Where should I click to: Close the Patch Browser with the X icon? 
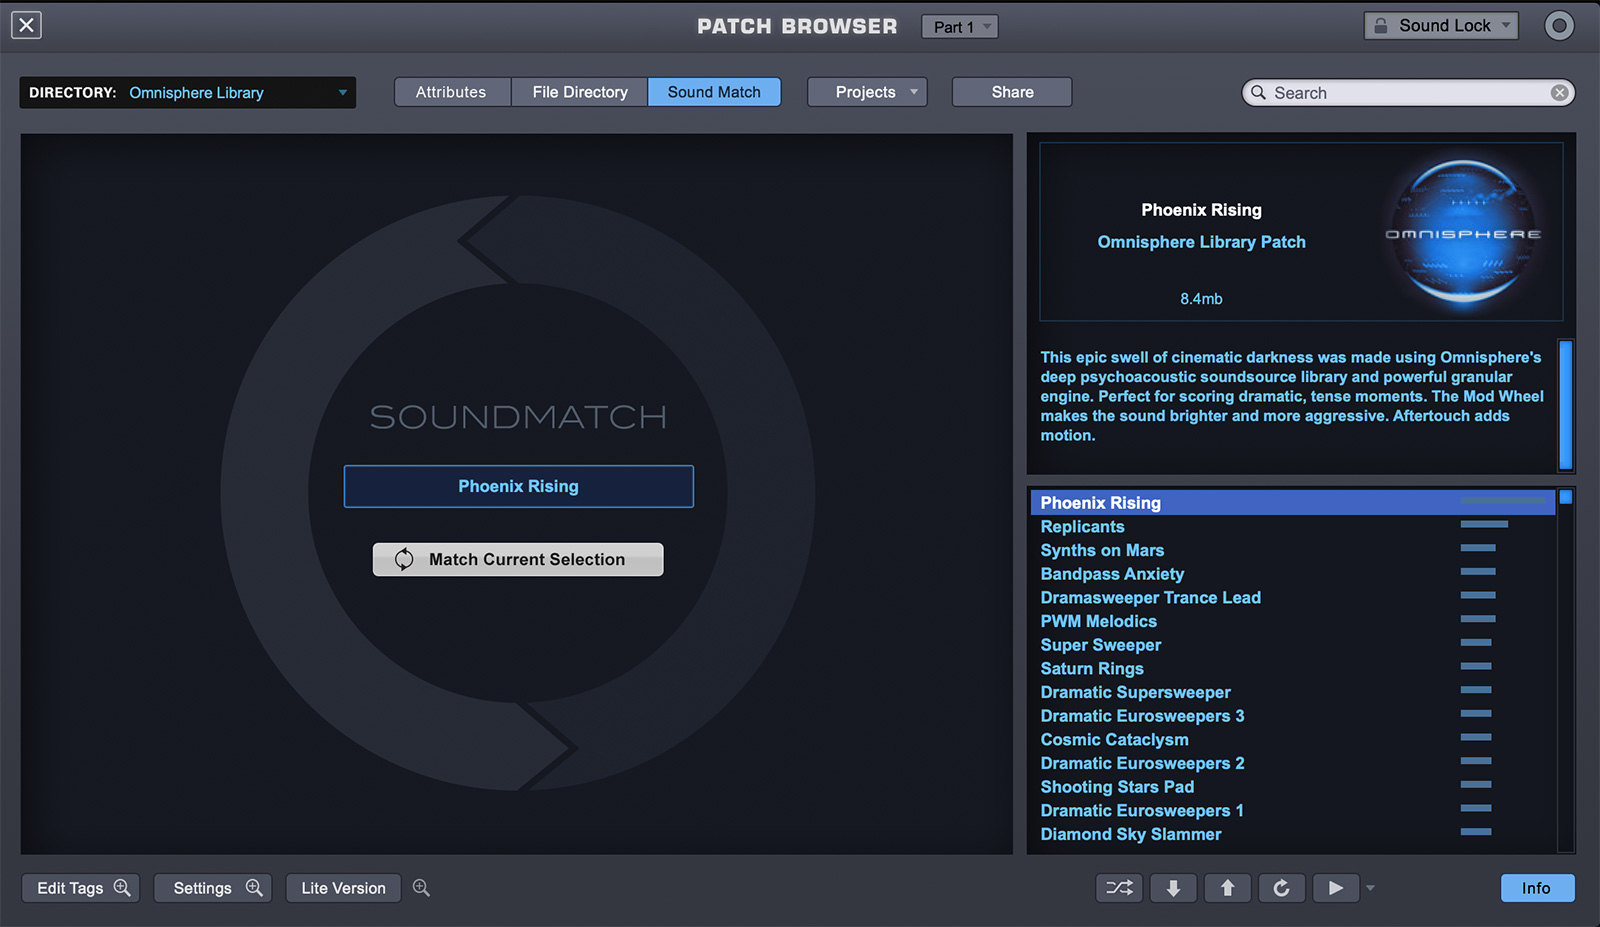coord(27,25)
